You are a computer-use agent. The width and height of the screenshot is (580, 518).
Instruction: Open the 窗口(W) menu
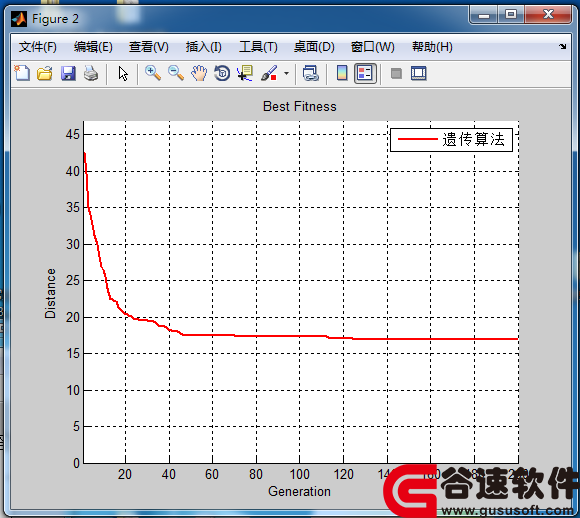372,47
